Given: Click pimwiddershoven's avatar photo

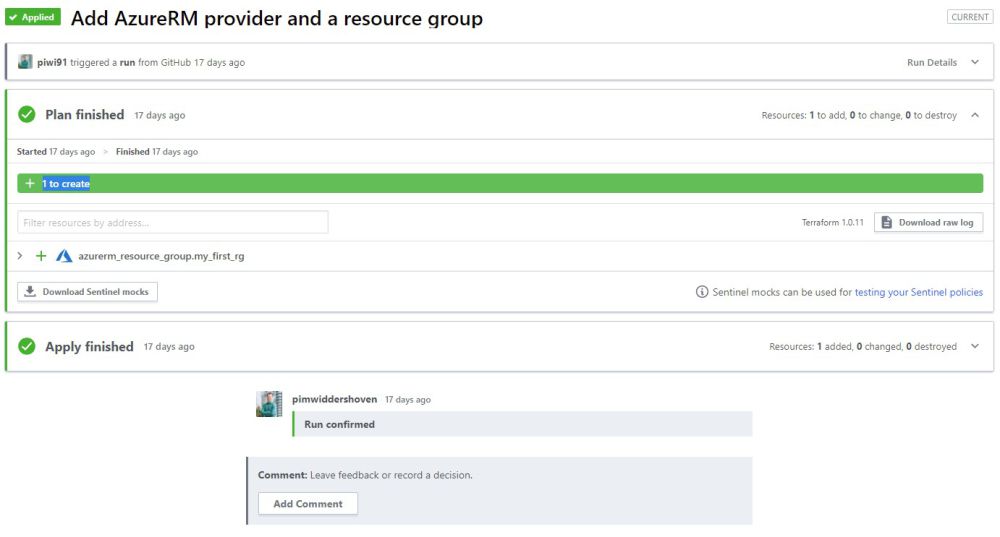Looking at the screenshot, I should point(269,404).
